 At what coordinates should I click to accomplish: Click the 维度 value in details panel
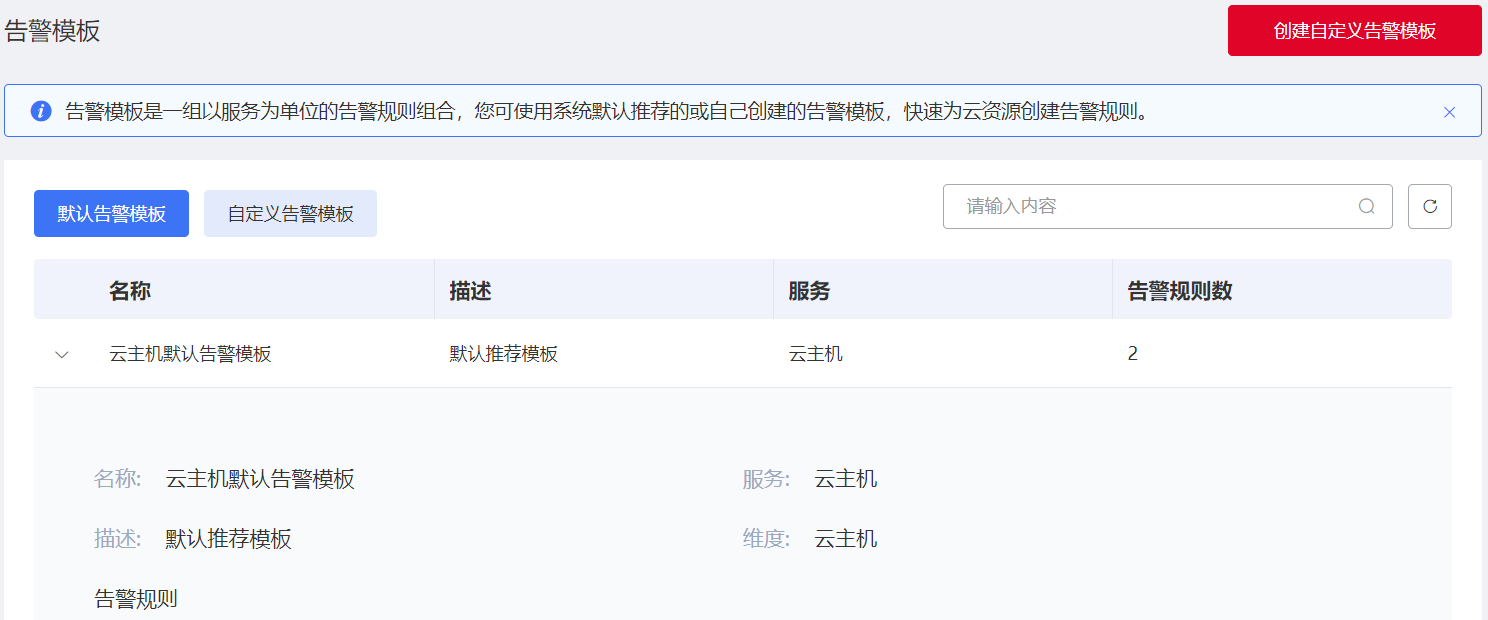pos(846,539)
